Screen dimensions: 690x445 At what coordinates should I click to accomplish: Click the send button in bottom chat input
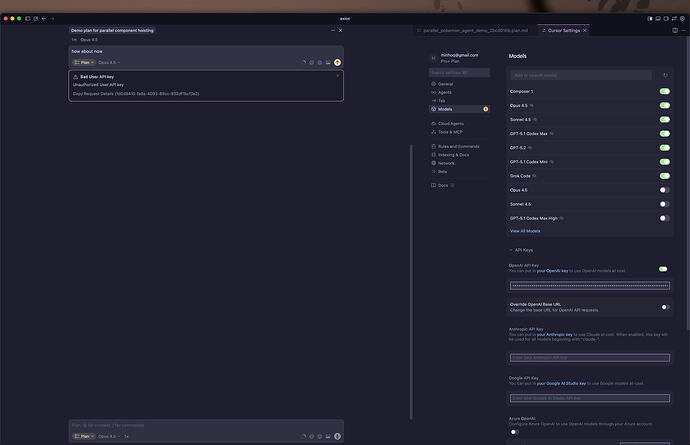click(x=337, y=436)
